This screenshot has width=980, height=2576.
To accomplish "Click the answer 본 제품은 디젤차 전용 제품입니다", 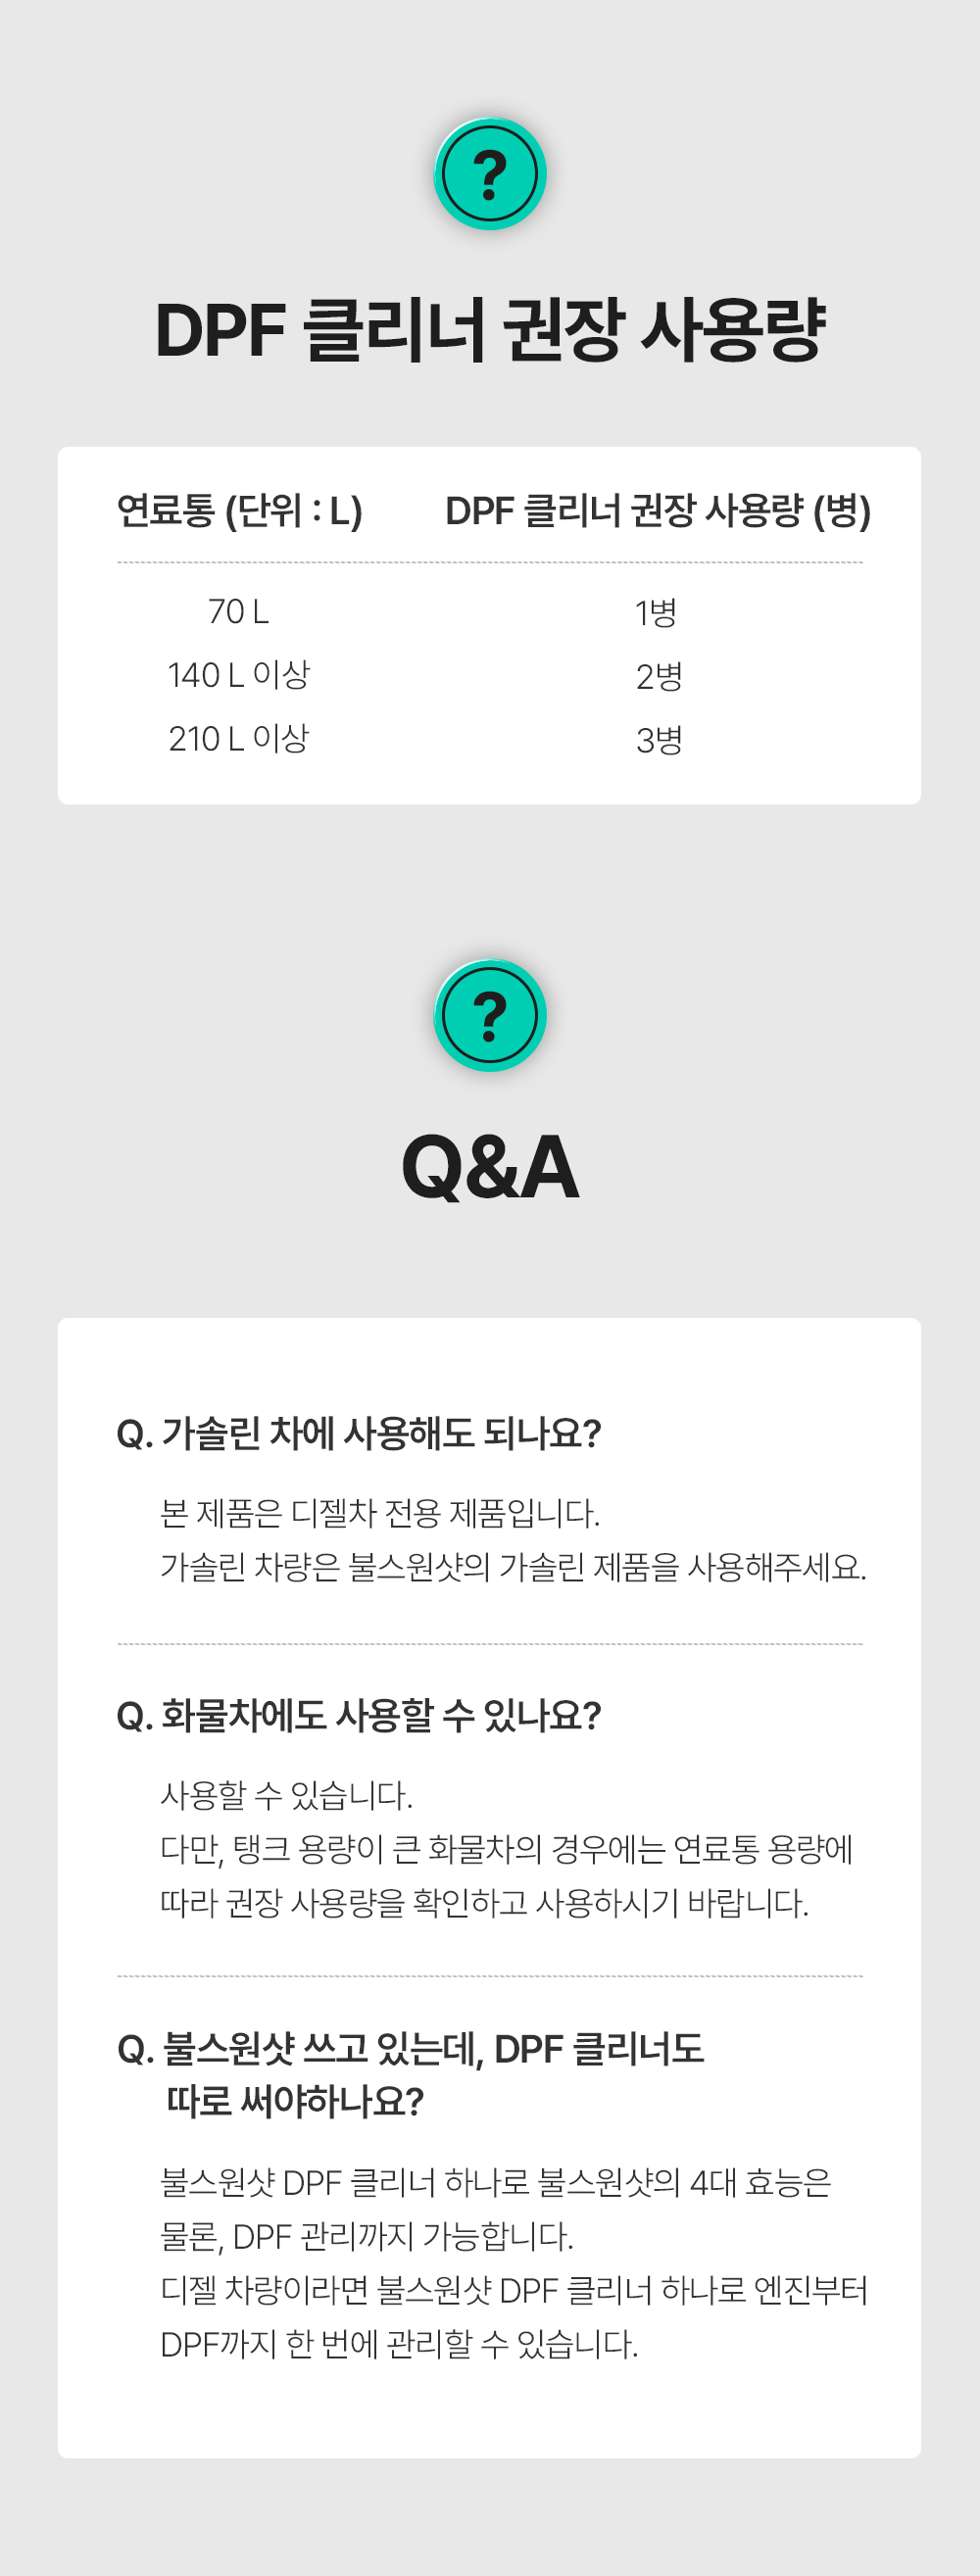I will coord(380,1513).
